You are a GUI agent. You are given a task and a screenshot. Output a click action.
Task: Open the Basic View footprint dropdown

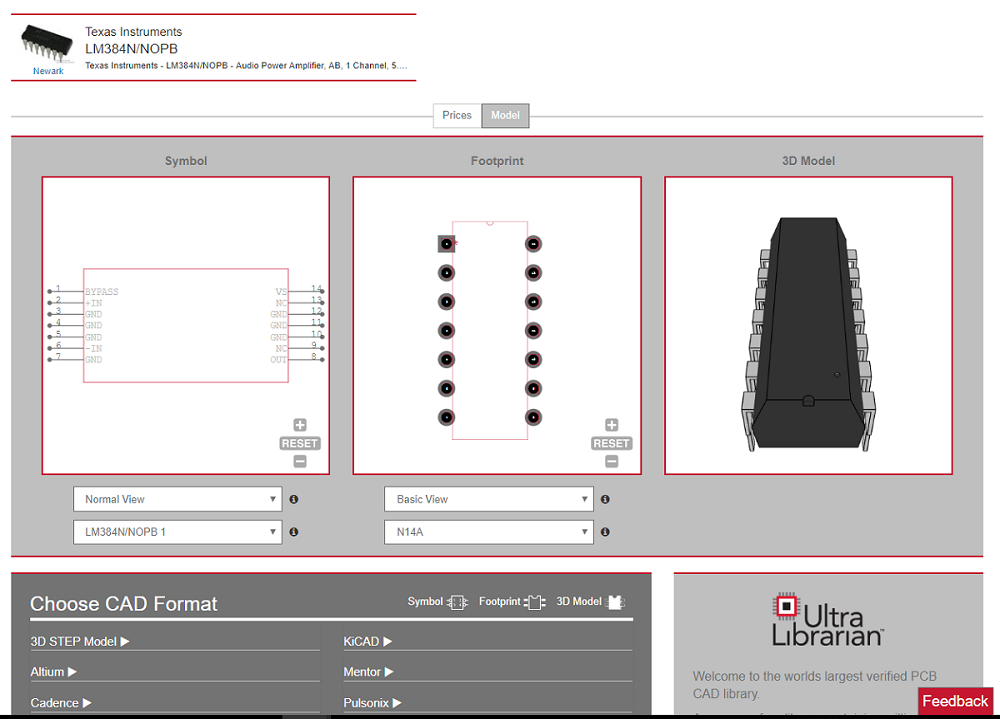(489, 499)
